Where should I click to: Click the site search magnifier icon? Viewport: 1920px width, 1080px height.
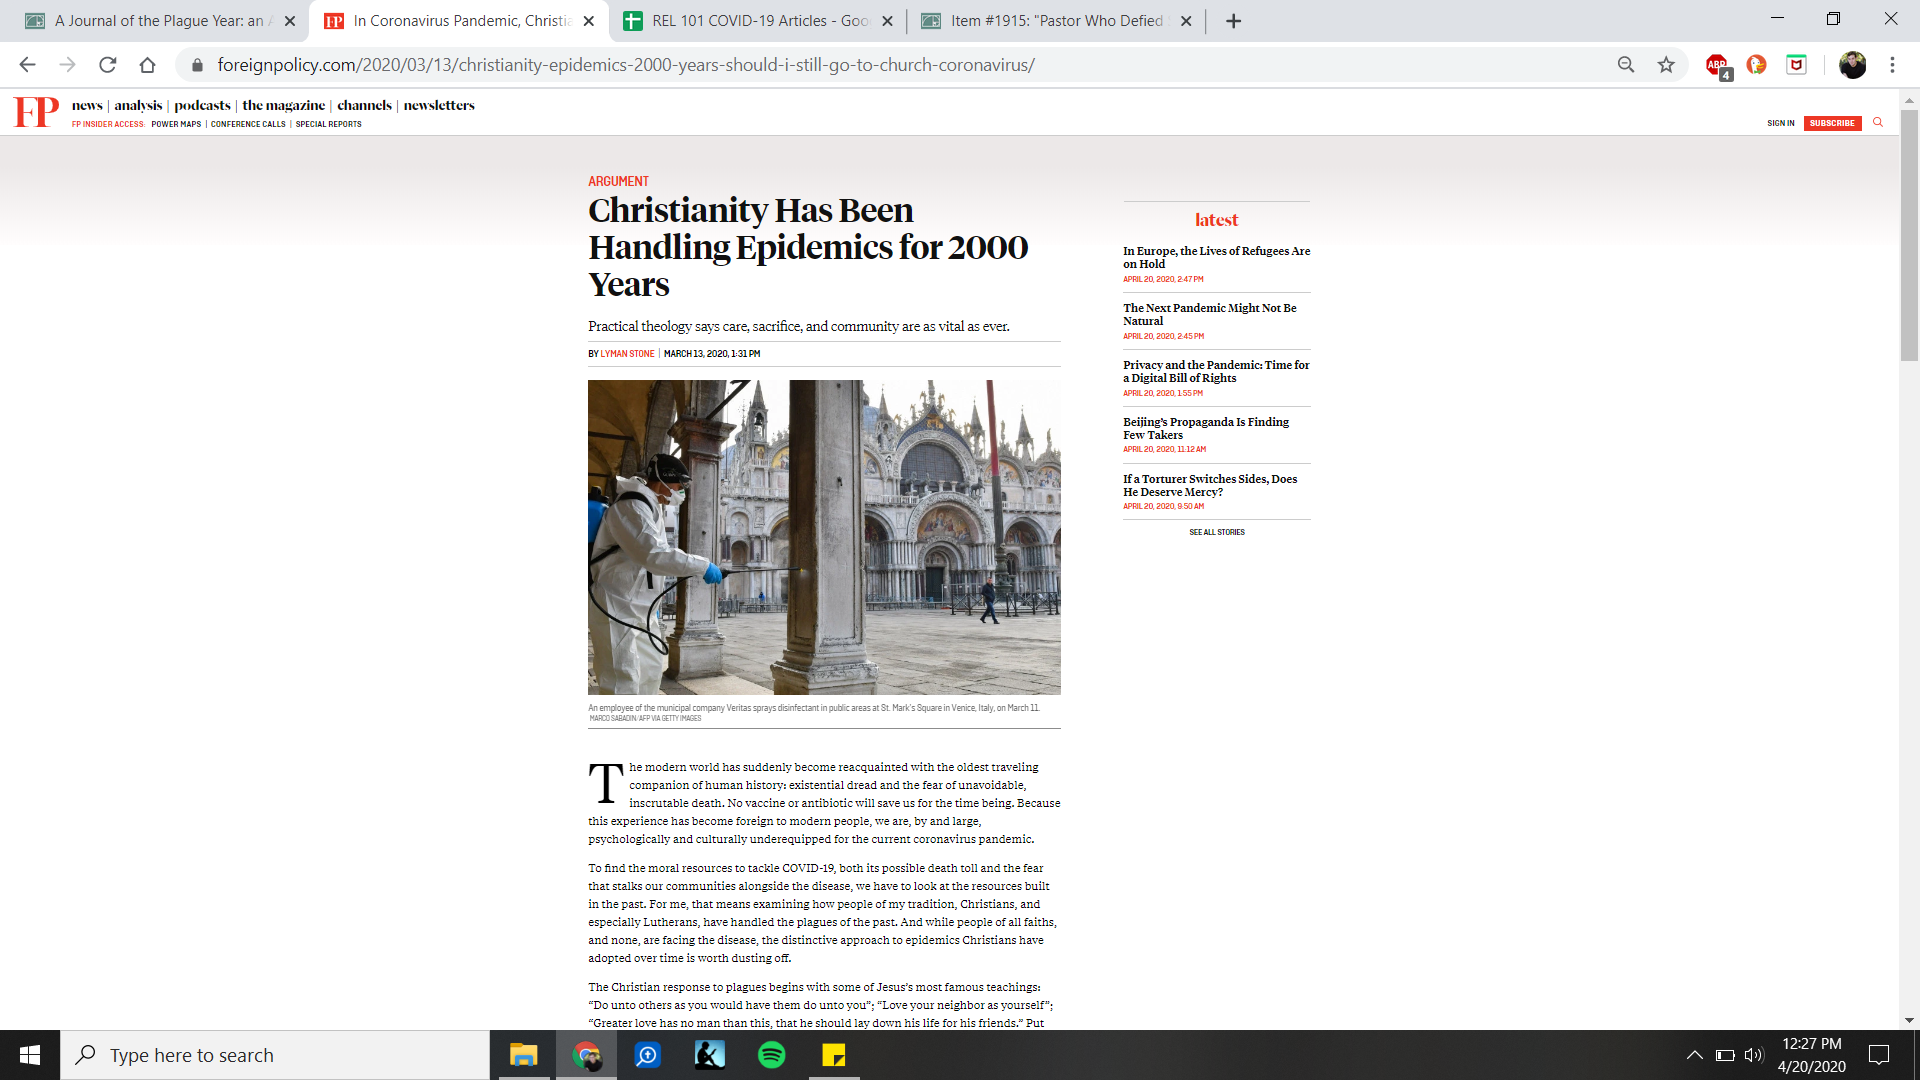pos(1878,122)
